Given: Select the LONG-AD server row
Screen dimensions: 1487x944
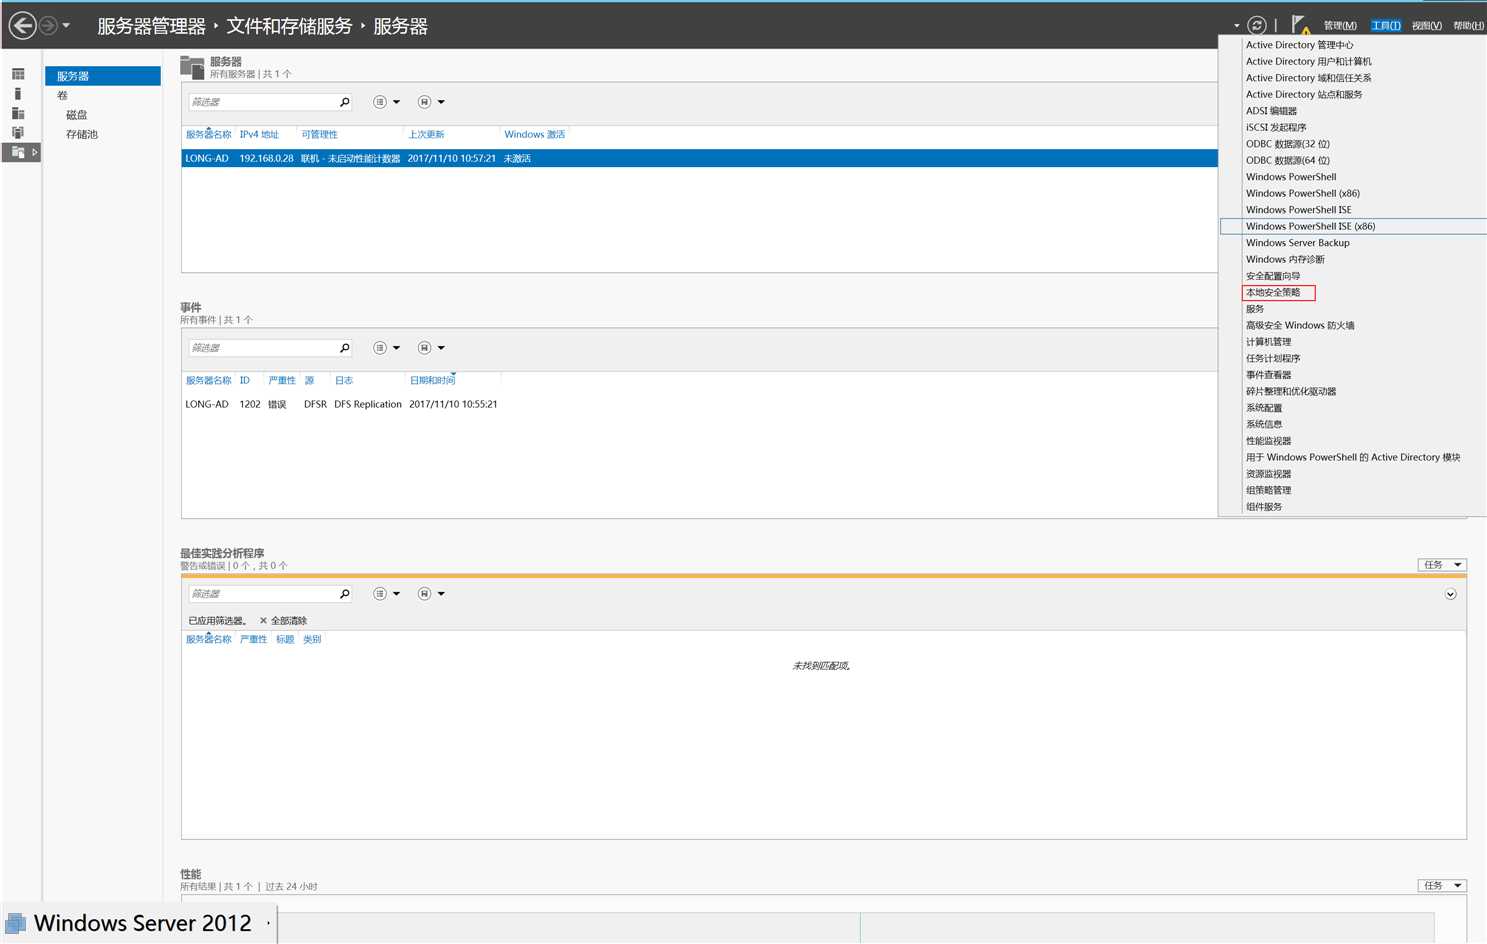Looking at the screenshot, I should coord(699,158).
